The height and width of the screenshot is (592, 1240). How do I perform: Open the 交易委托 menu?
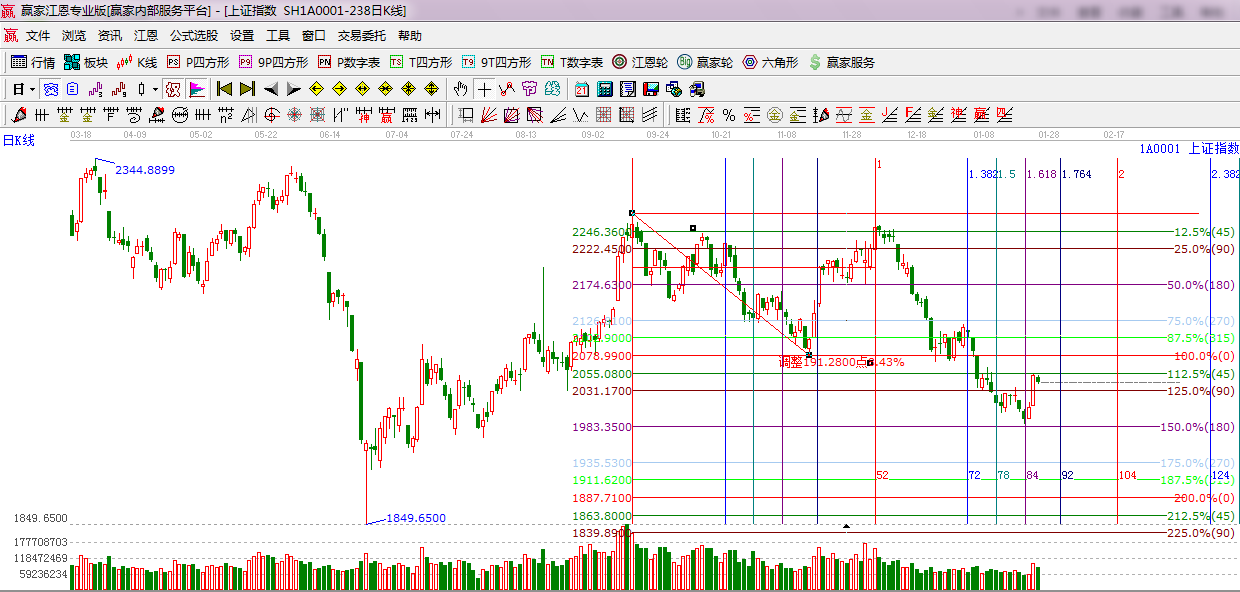click(361, 35)
